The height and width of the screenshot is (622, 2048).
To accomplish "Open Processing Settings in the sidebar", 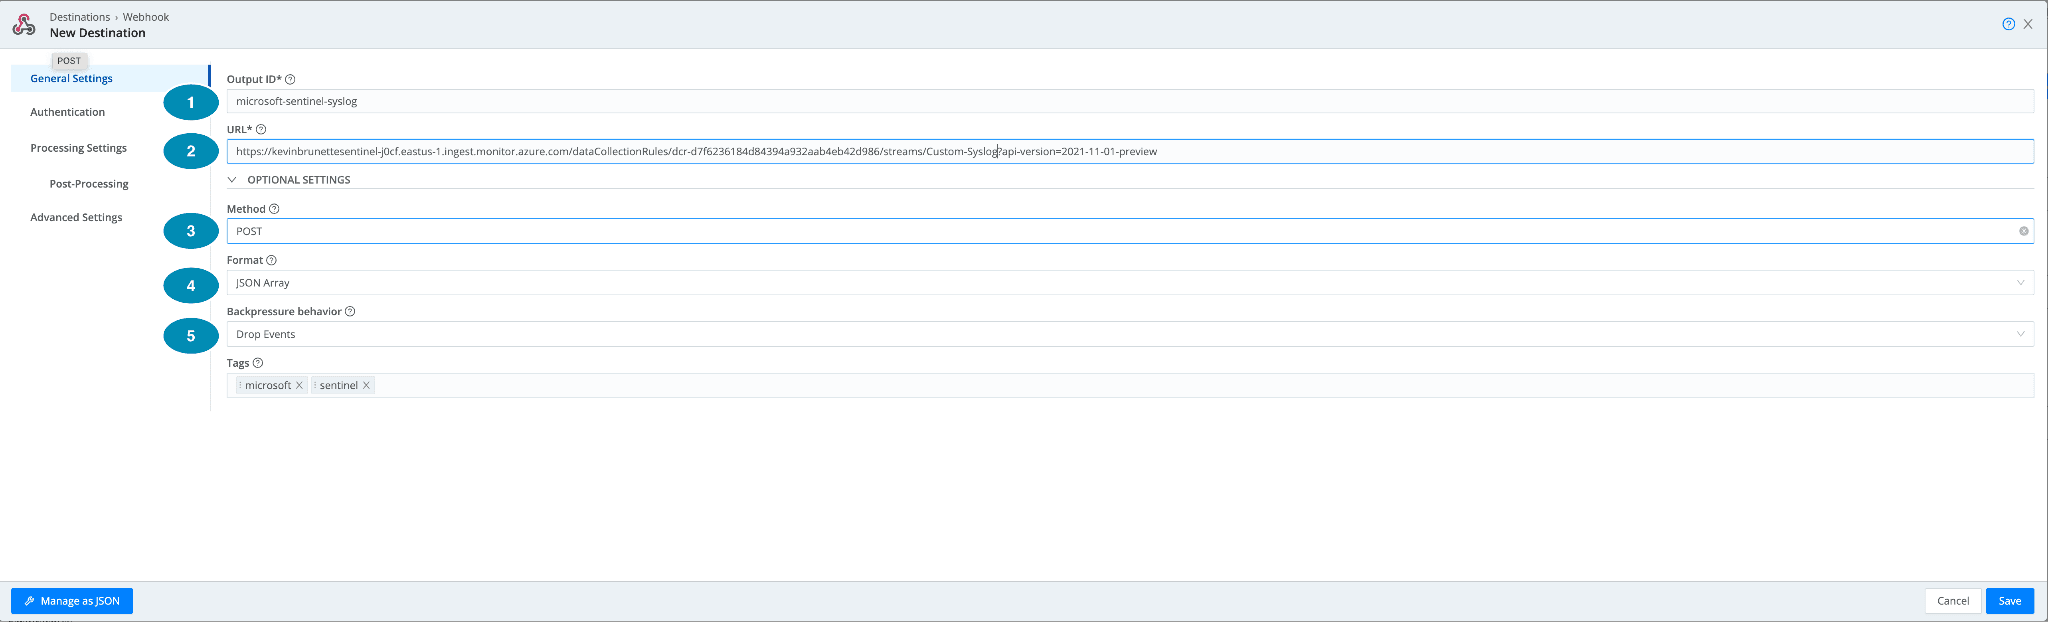I will tap(78, 148).
